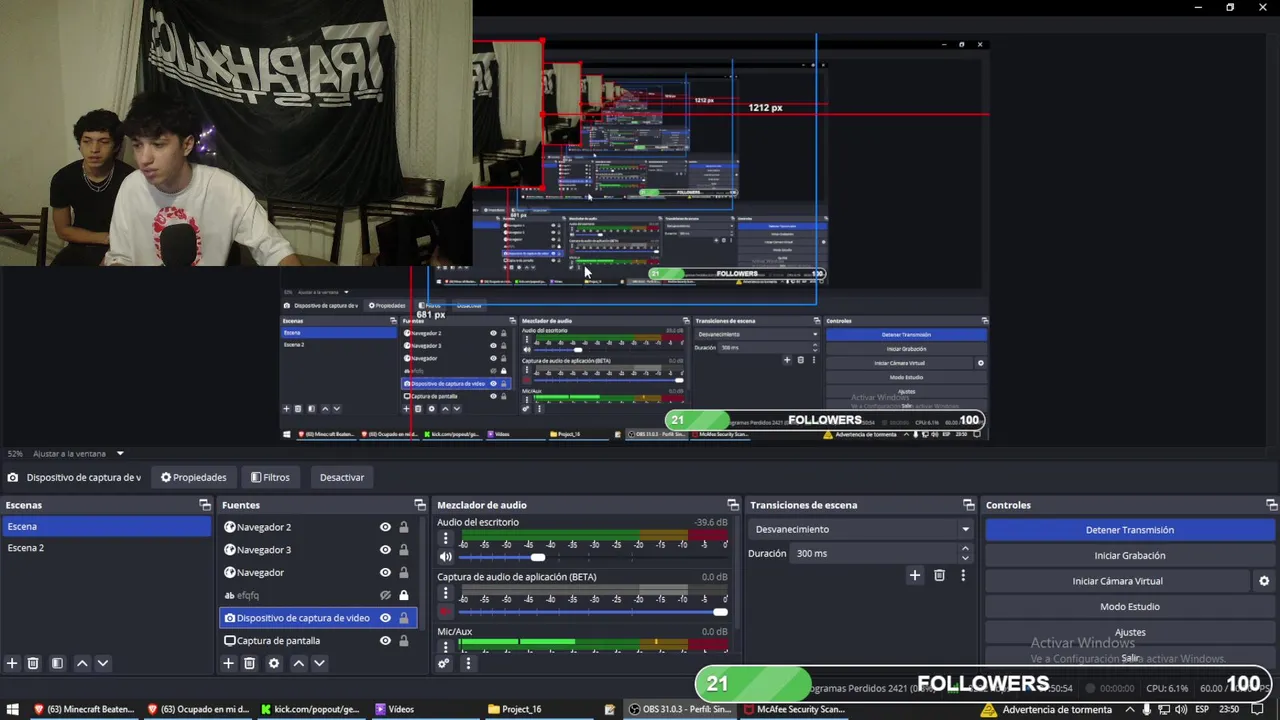
Task: Decrease the transition duration with the down stepper
Action: point(965,557)
